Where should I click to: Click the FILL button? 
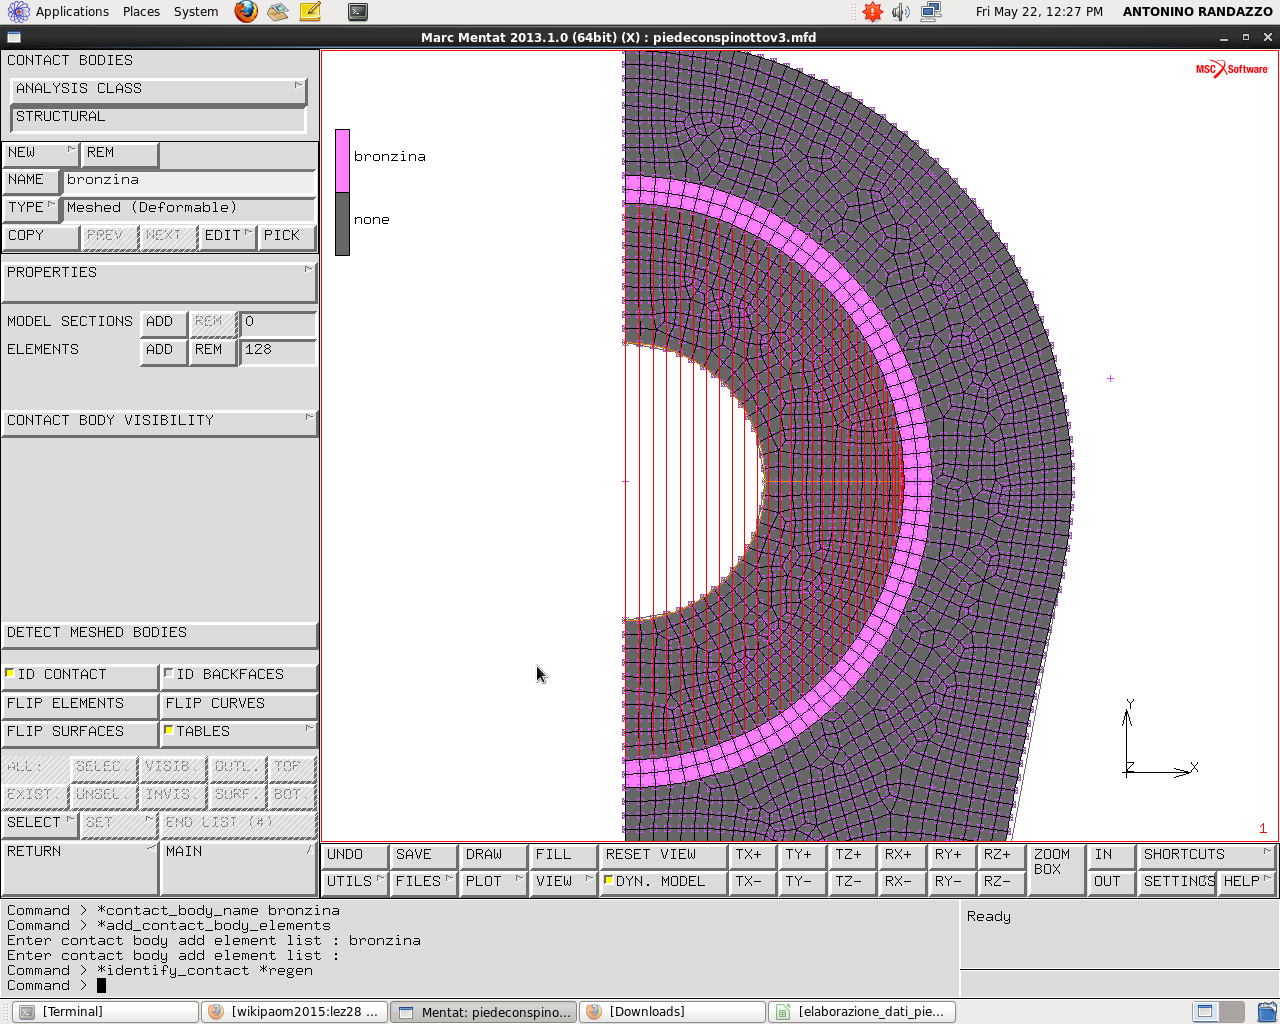(563, 855)
